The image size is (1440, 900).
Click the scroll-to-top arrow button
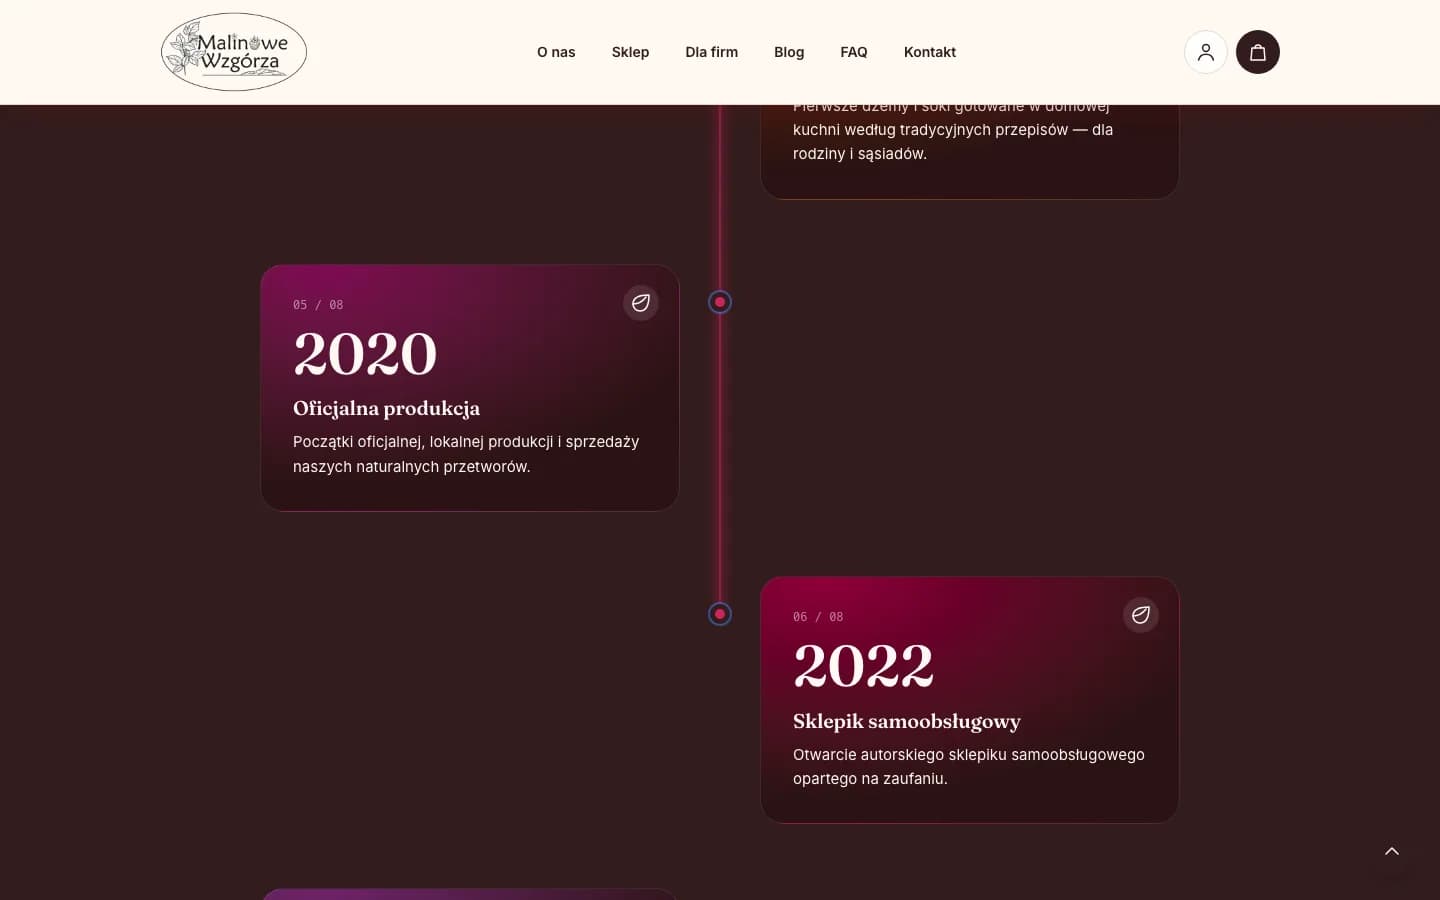[x=1392, y=851]
